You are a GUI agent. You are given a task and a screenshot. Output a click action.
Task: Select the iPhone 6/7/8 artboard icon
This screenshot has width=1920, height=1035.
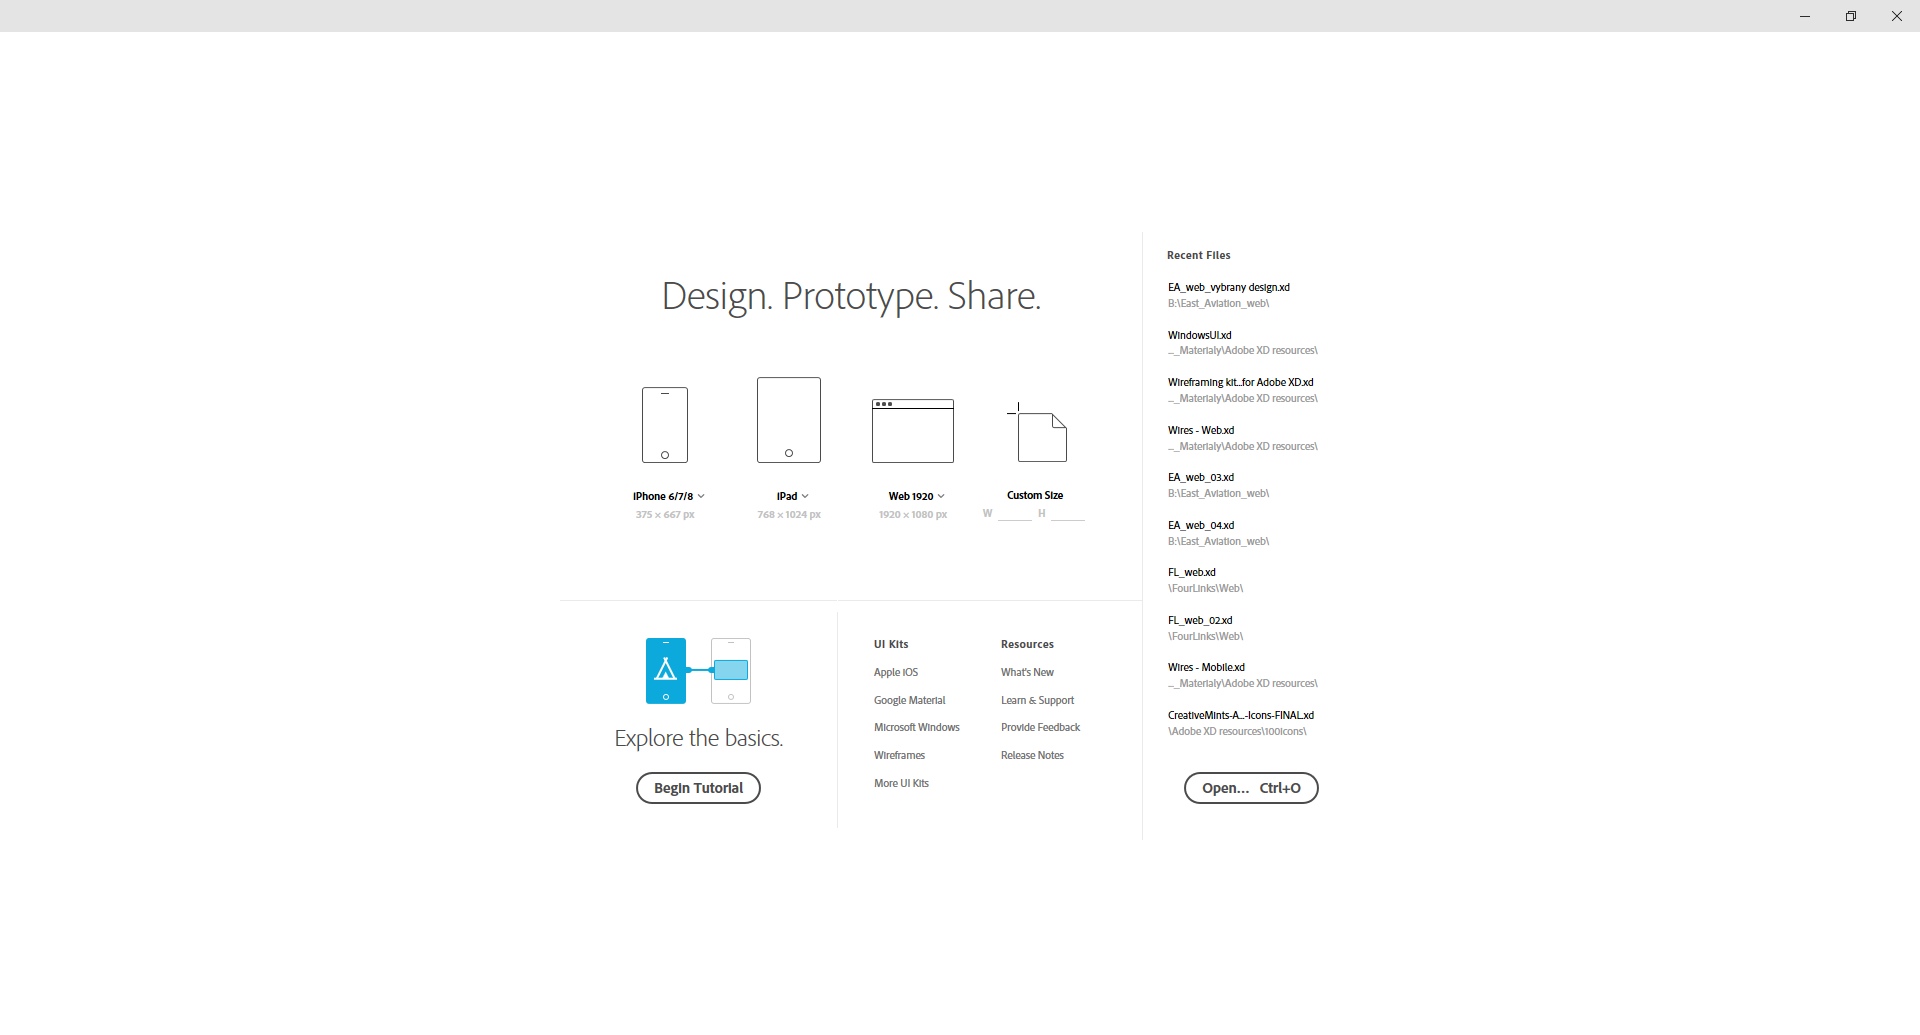664,423
